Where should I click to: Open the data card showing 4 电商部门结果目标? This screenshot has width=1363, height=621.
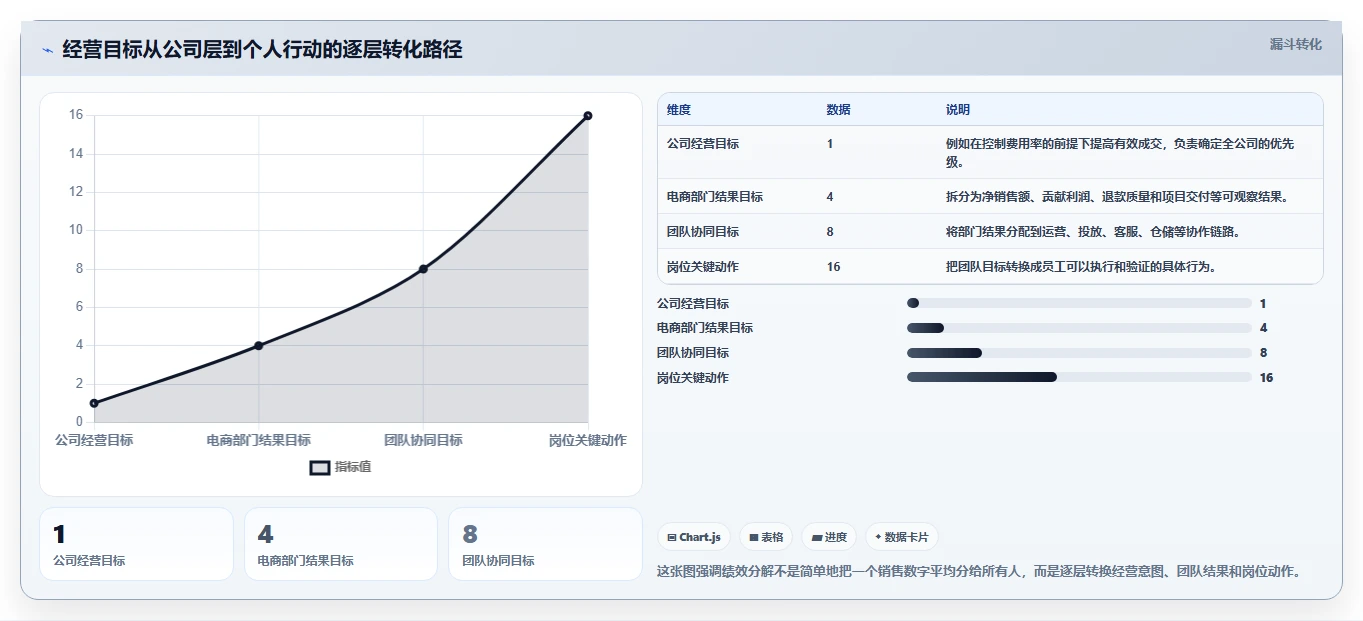341,544
